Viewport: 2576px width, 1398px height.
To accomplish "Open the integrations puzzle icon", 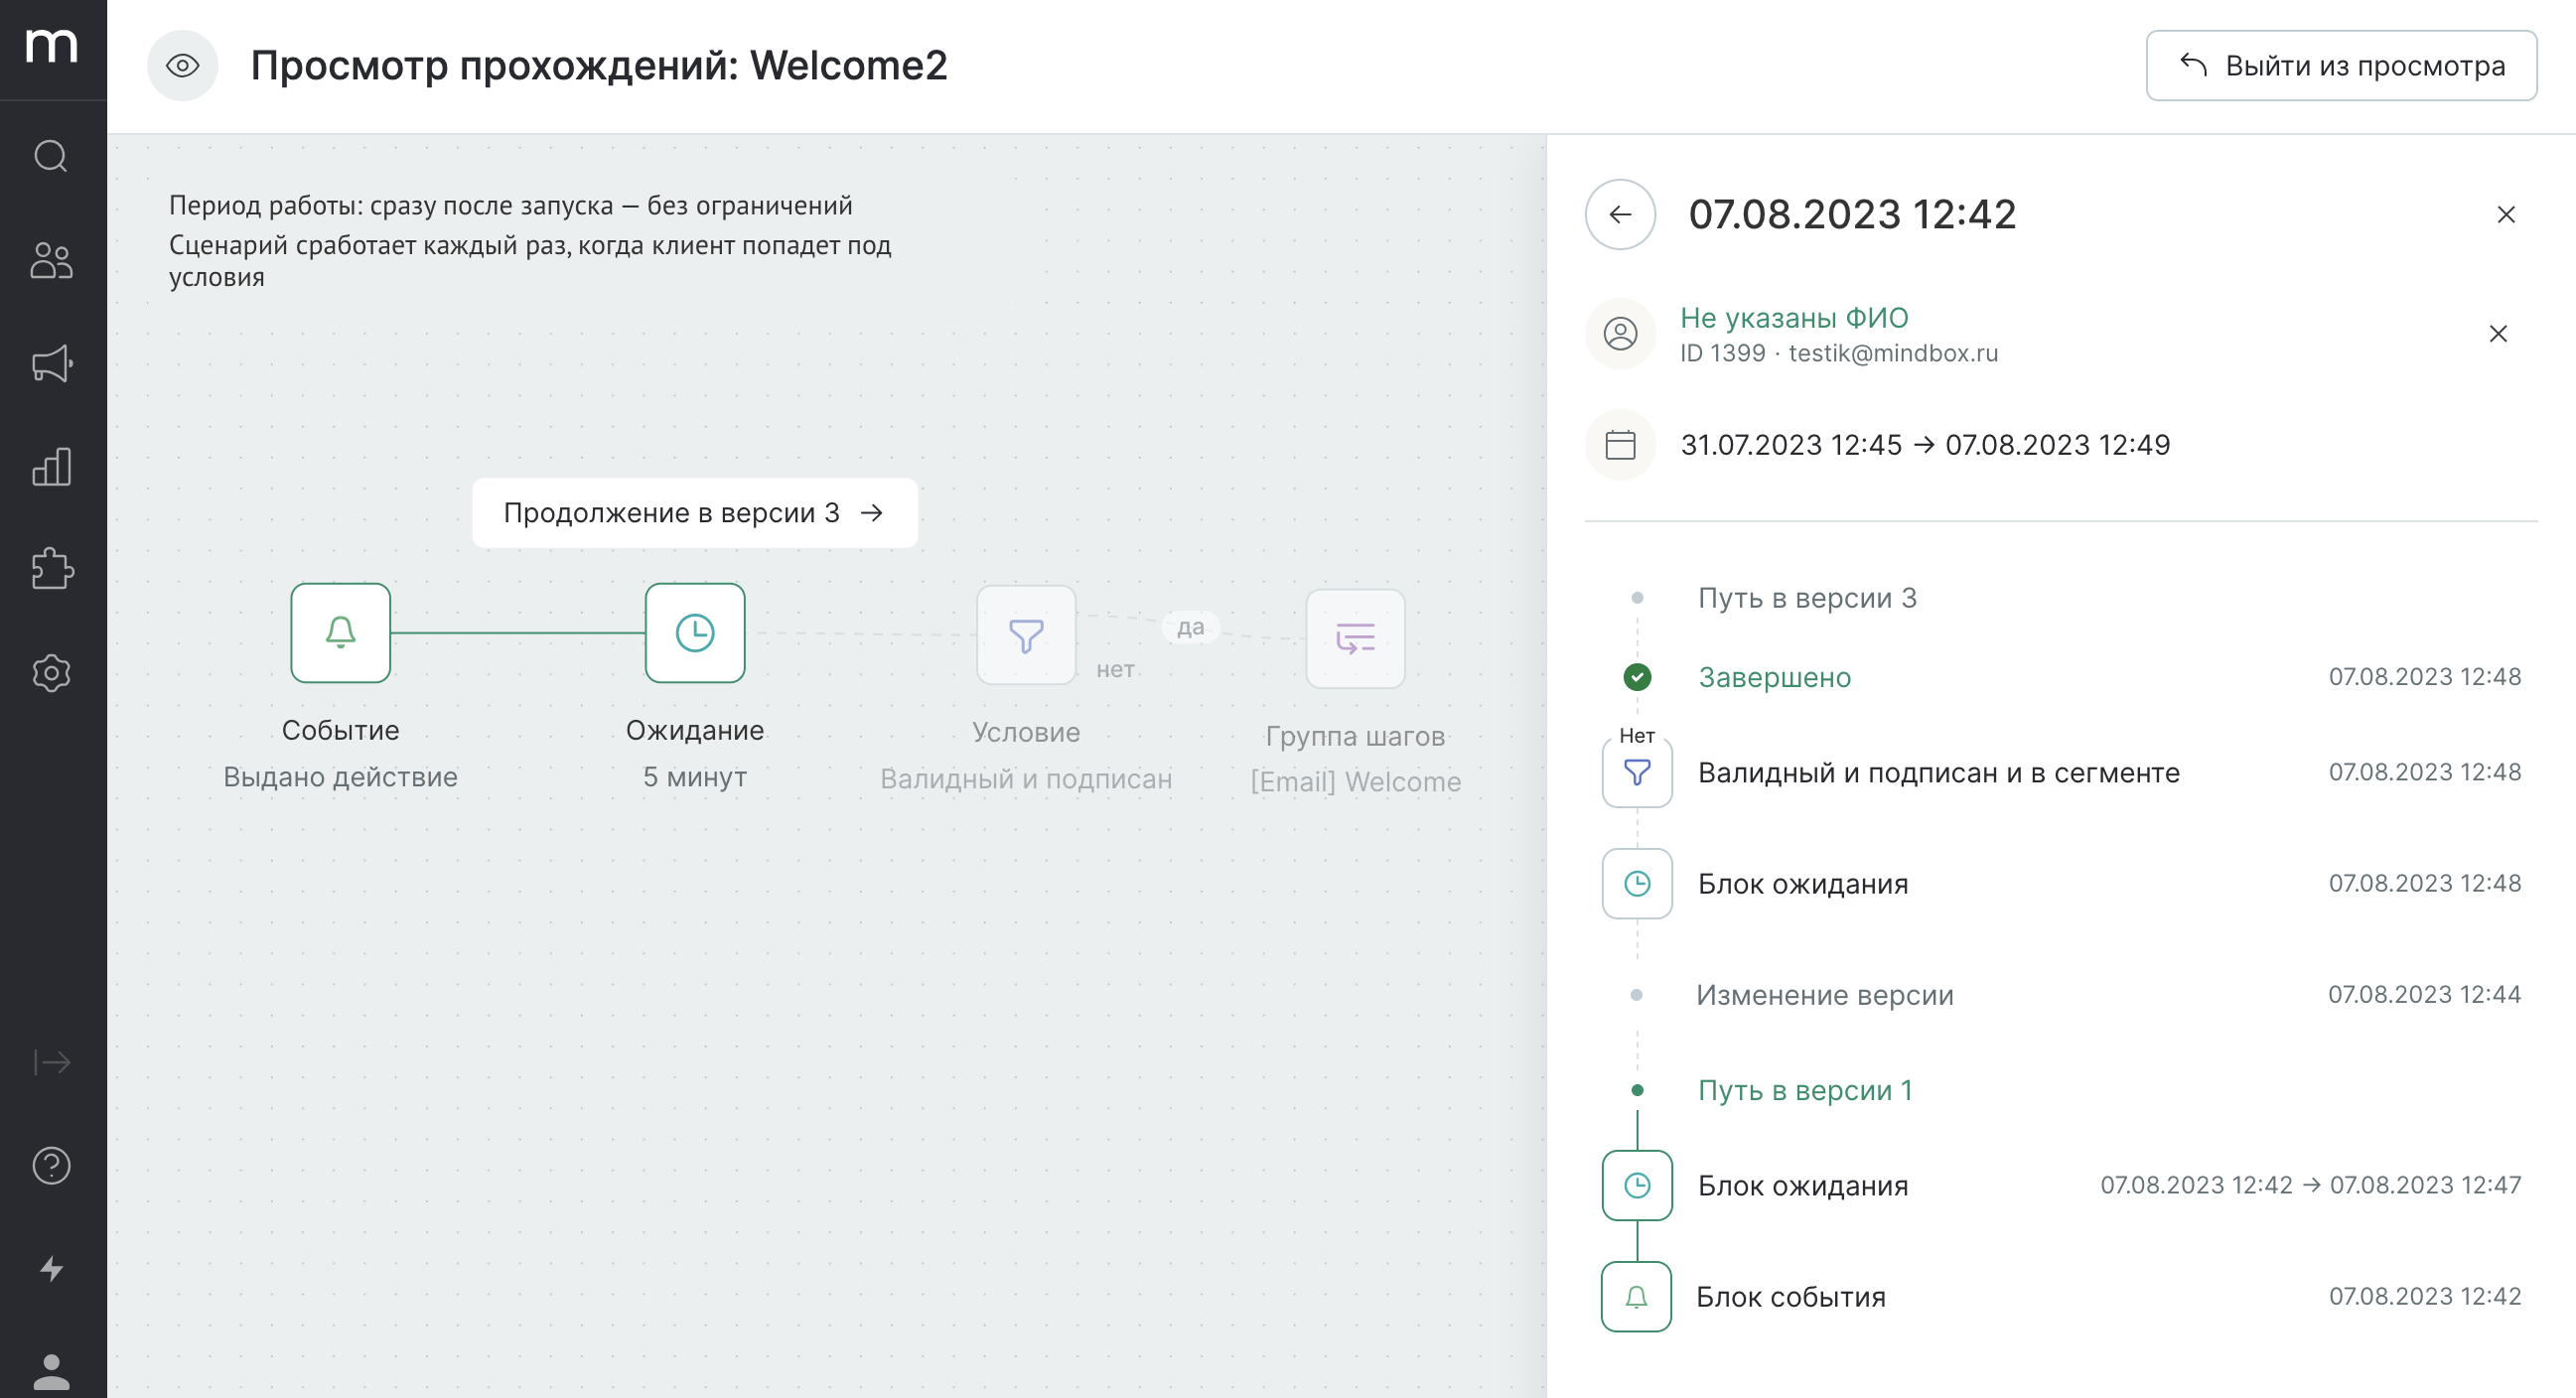I will point(51,570).
